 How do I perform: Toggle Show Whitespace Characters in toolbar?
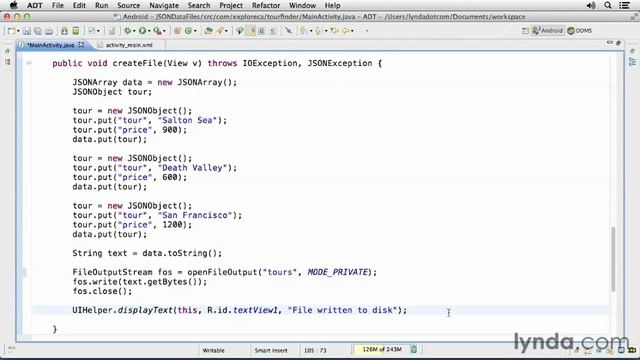point(273,31)
